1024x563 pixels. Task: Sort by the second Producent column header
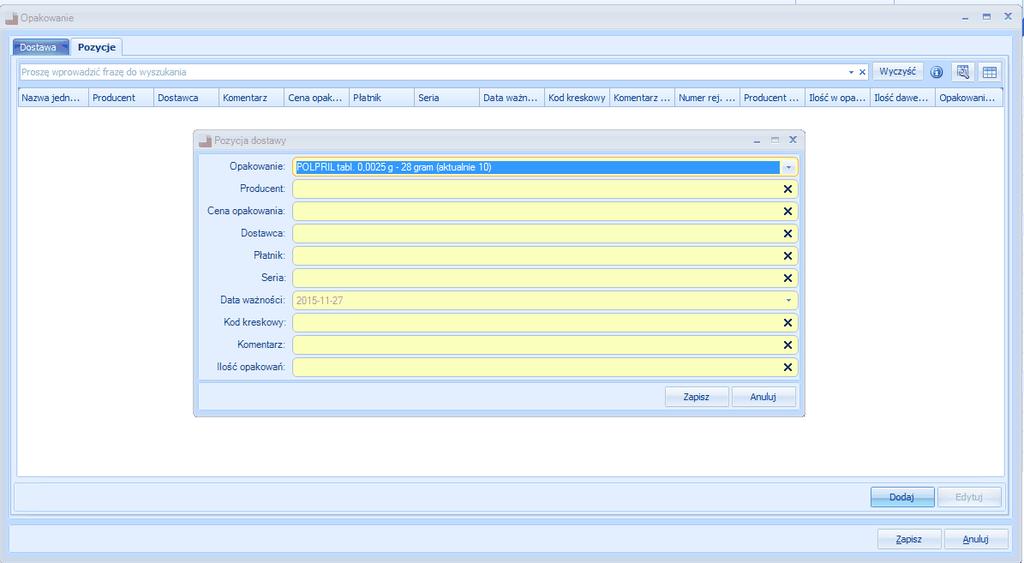(x=773, y=97)
